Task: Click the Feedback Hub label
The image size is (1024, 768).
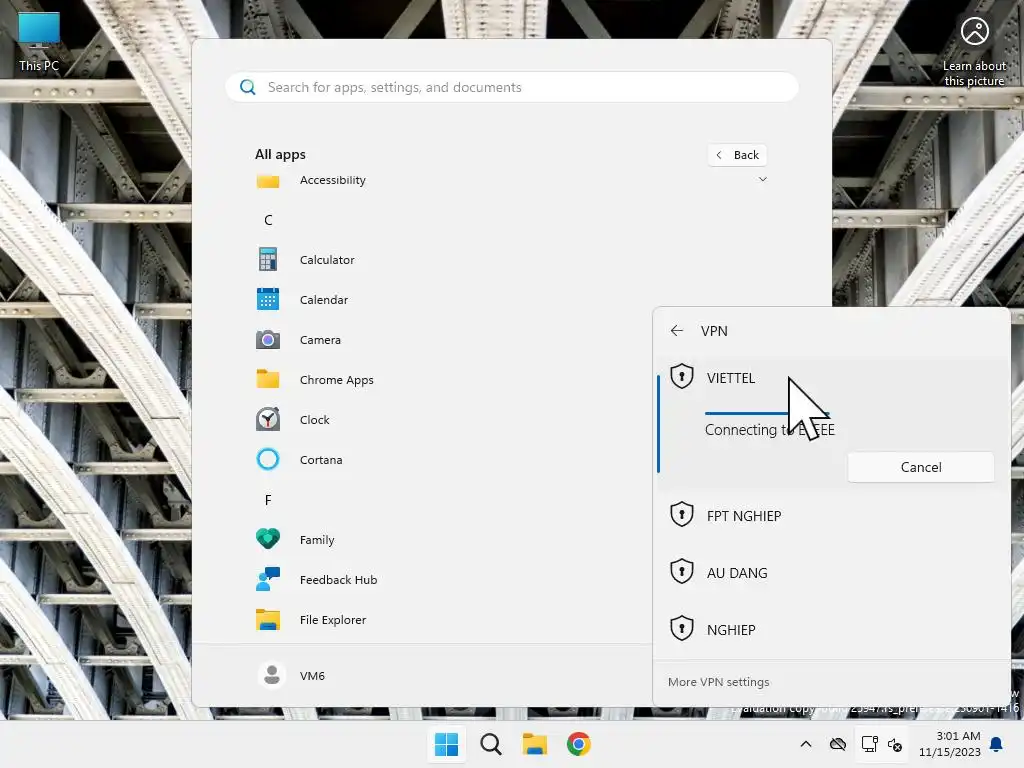Action: [338, 579]
